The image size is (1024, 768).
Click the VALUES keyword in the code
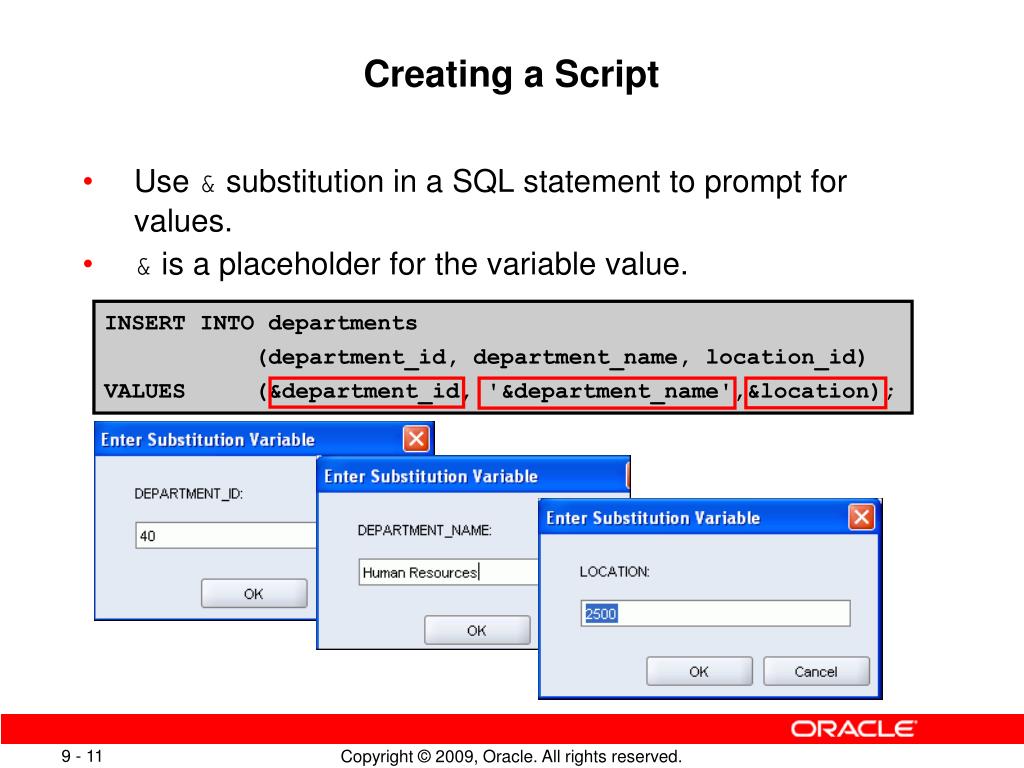(144, 391)
